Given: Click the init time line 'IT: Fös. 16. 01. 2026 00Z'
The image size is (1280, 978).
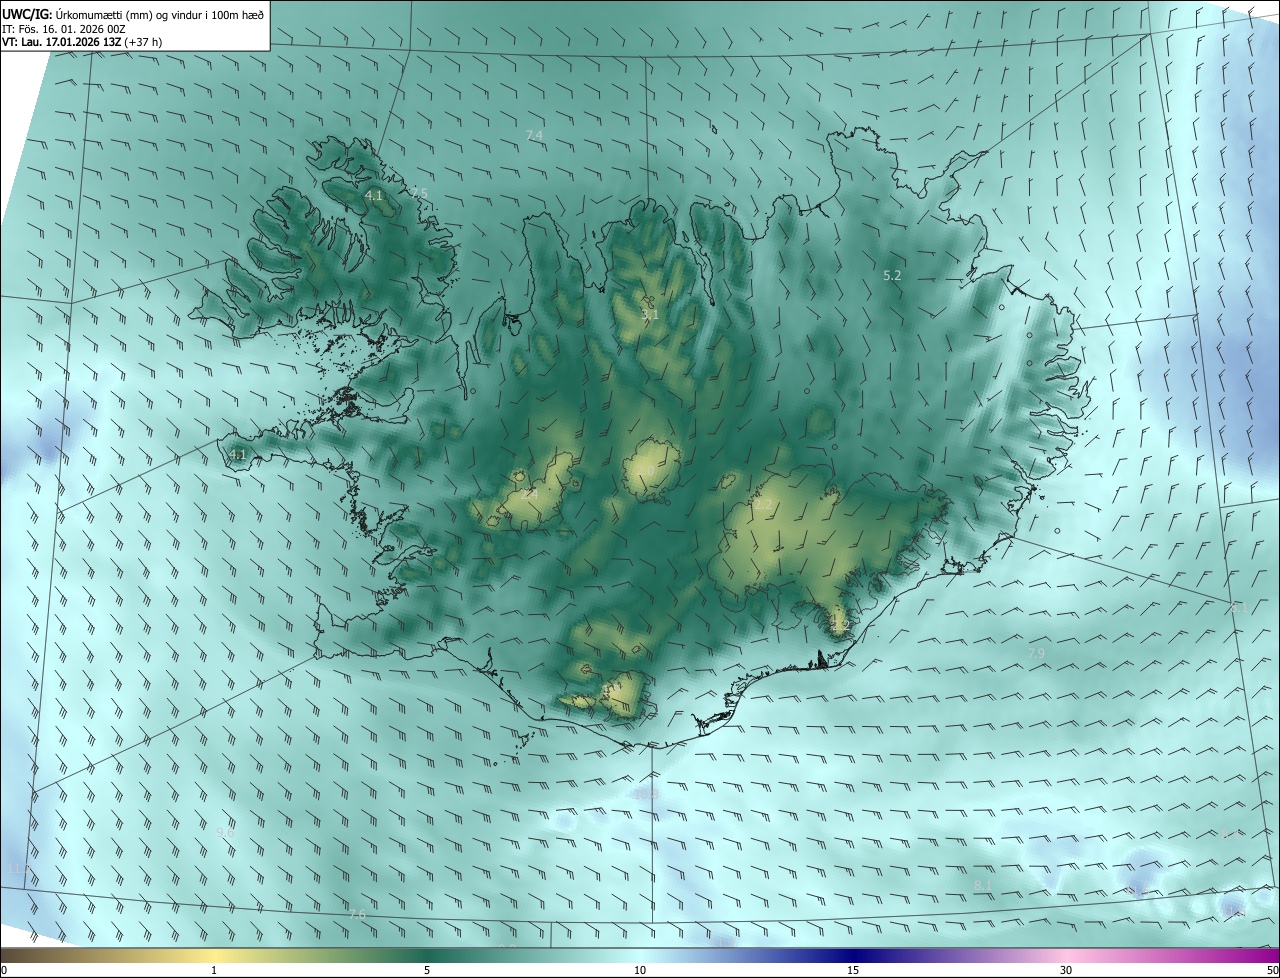Looking at the screenshot, I should click(63, 29).
